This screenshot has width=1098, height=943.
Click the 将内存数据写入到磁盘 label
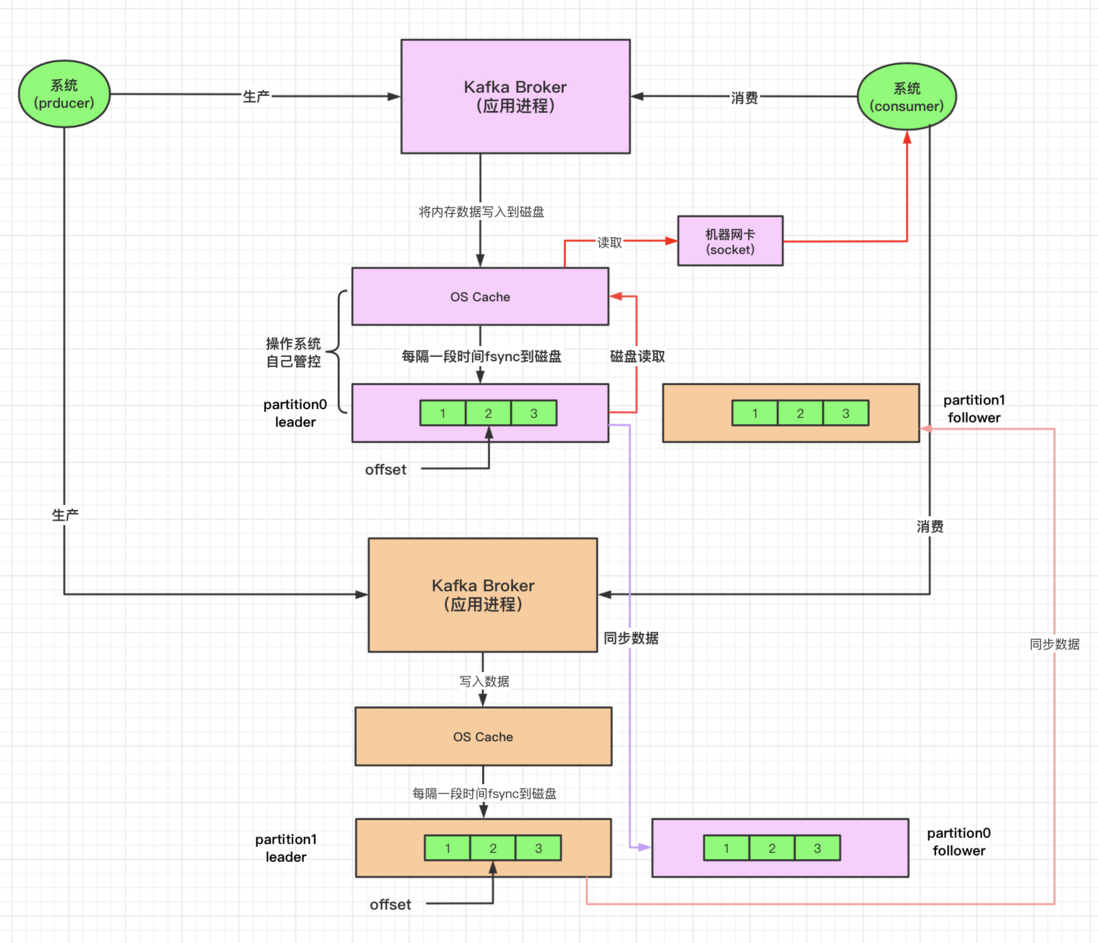(x=481, y=211)
